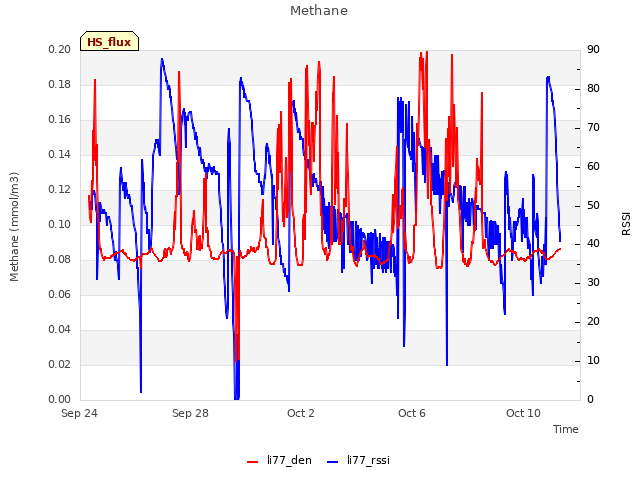Click the 60 RSSI axis value

pos(593,166)
